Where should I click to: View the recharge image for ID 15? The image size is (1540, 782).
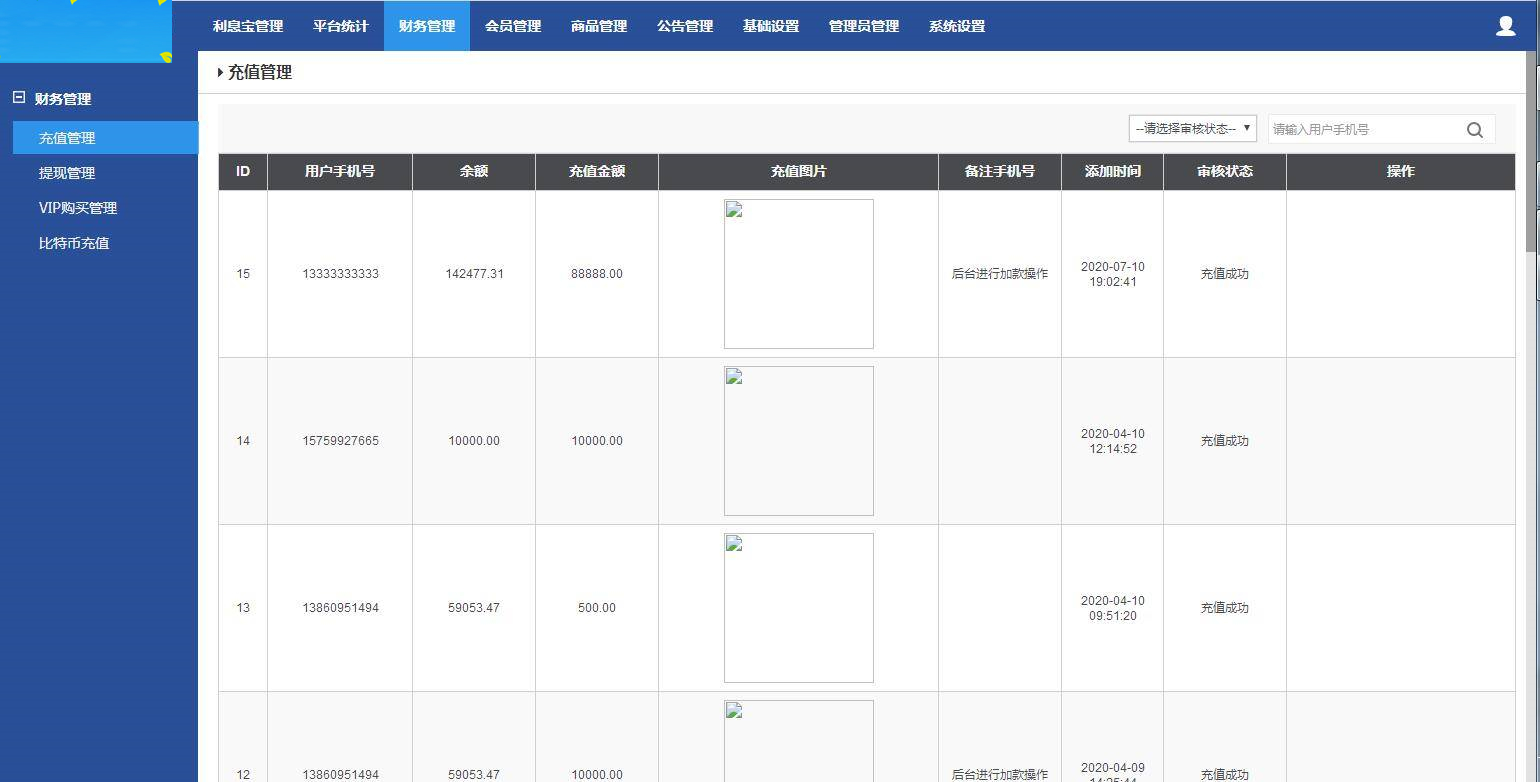(x=798, y=273)
